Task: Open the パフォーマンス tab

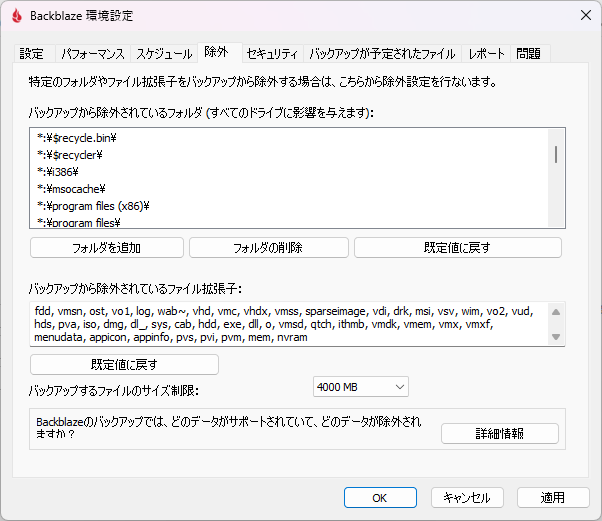Action: [x=91, y=54]
